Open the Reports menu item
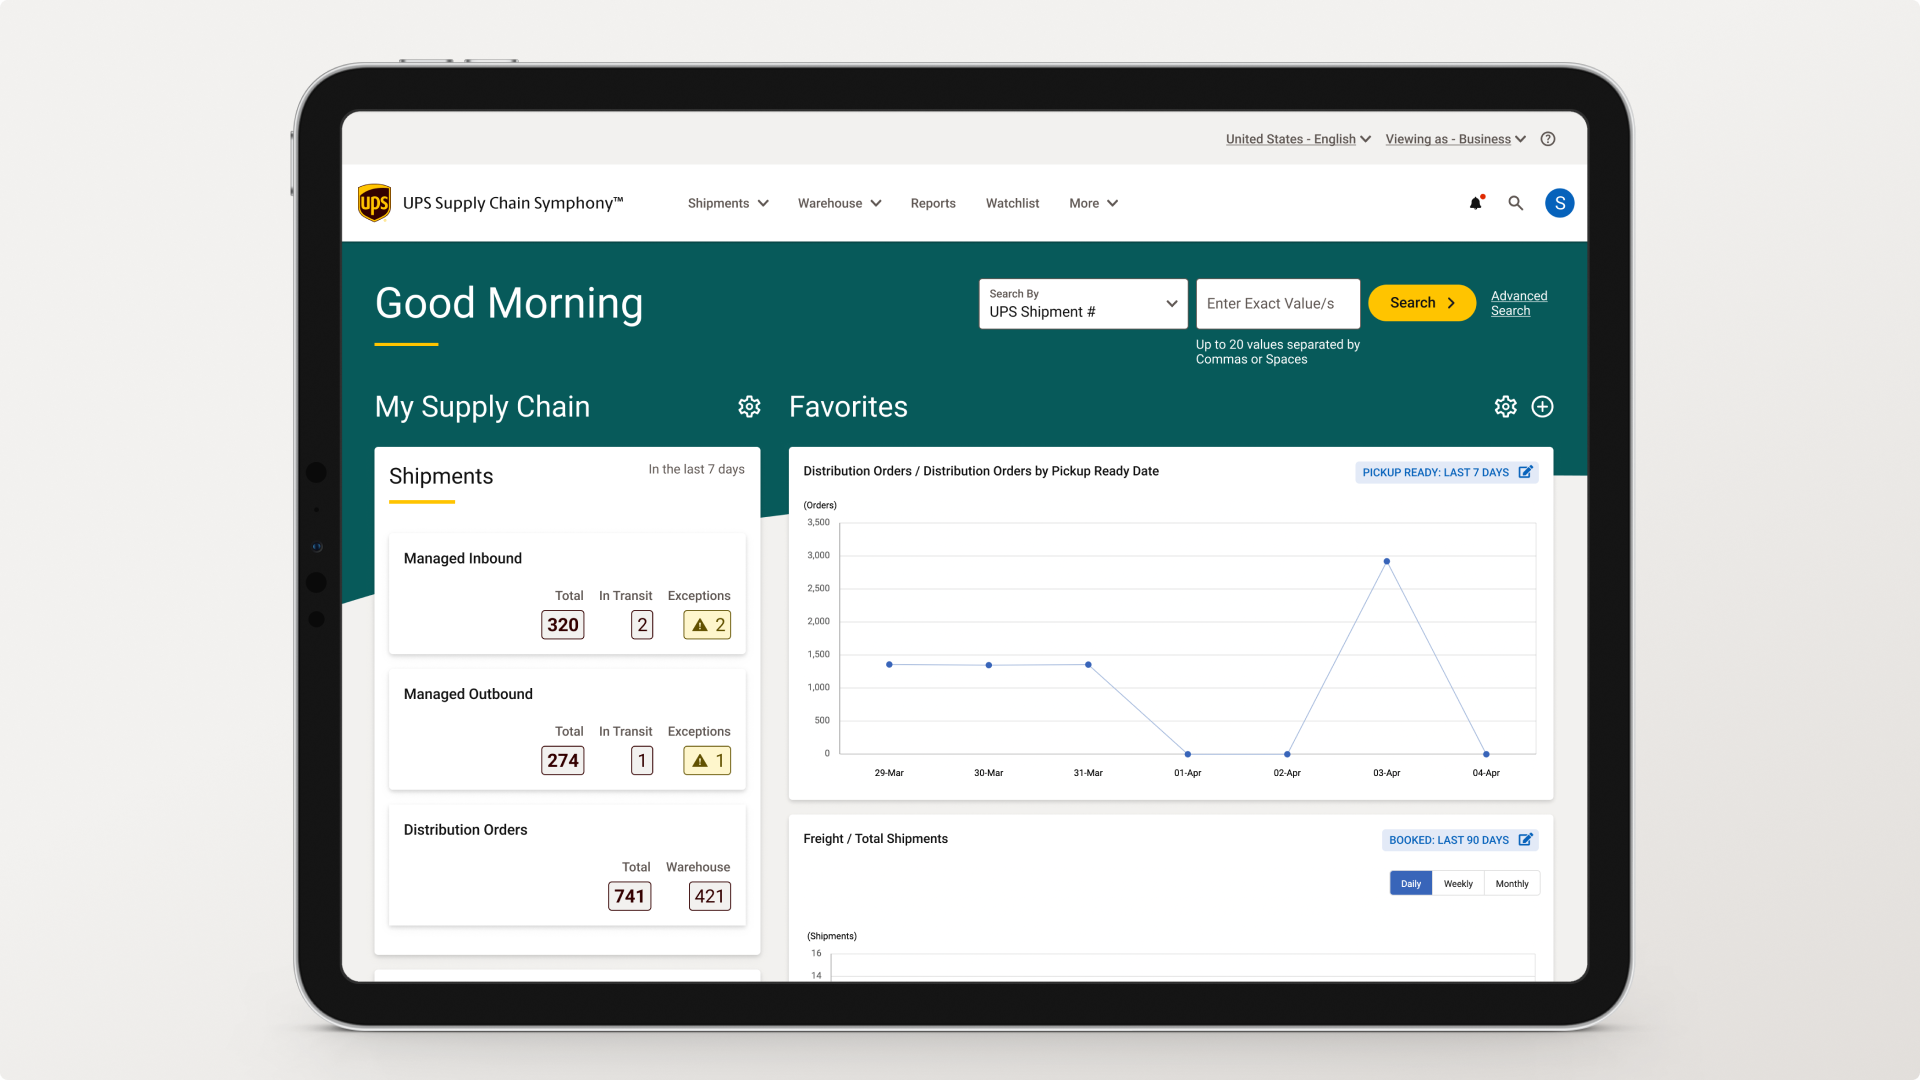The height and width of the screenshot is (1080, 1920). pyautogui.click(x=932, y=203)
